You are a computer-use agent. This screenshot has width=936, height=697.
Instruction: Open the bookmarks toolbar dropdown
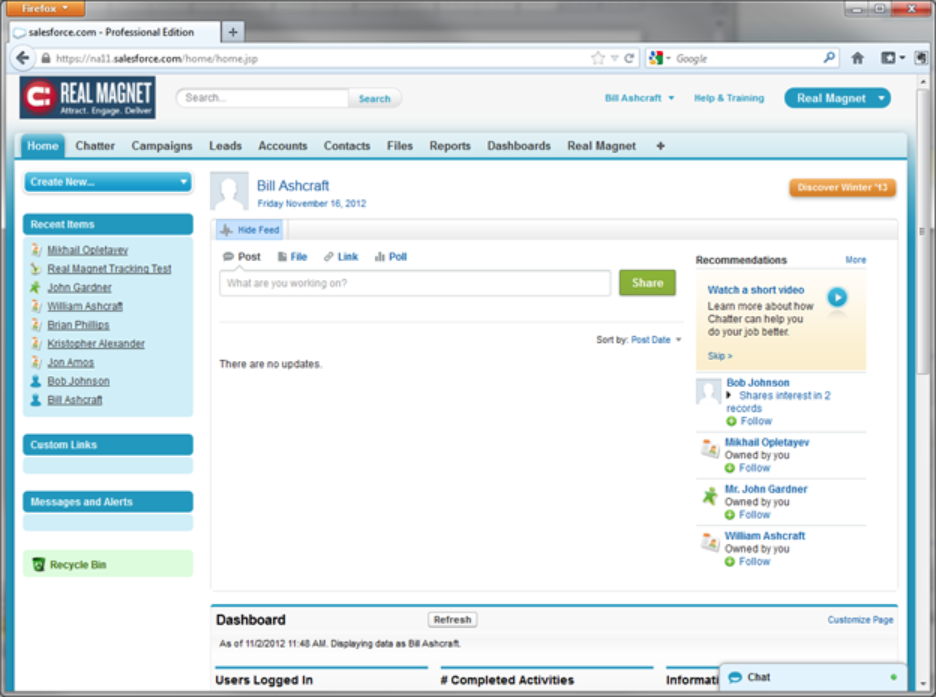[x=894, y=58]
